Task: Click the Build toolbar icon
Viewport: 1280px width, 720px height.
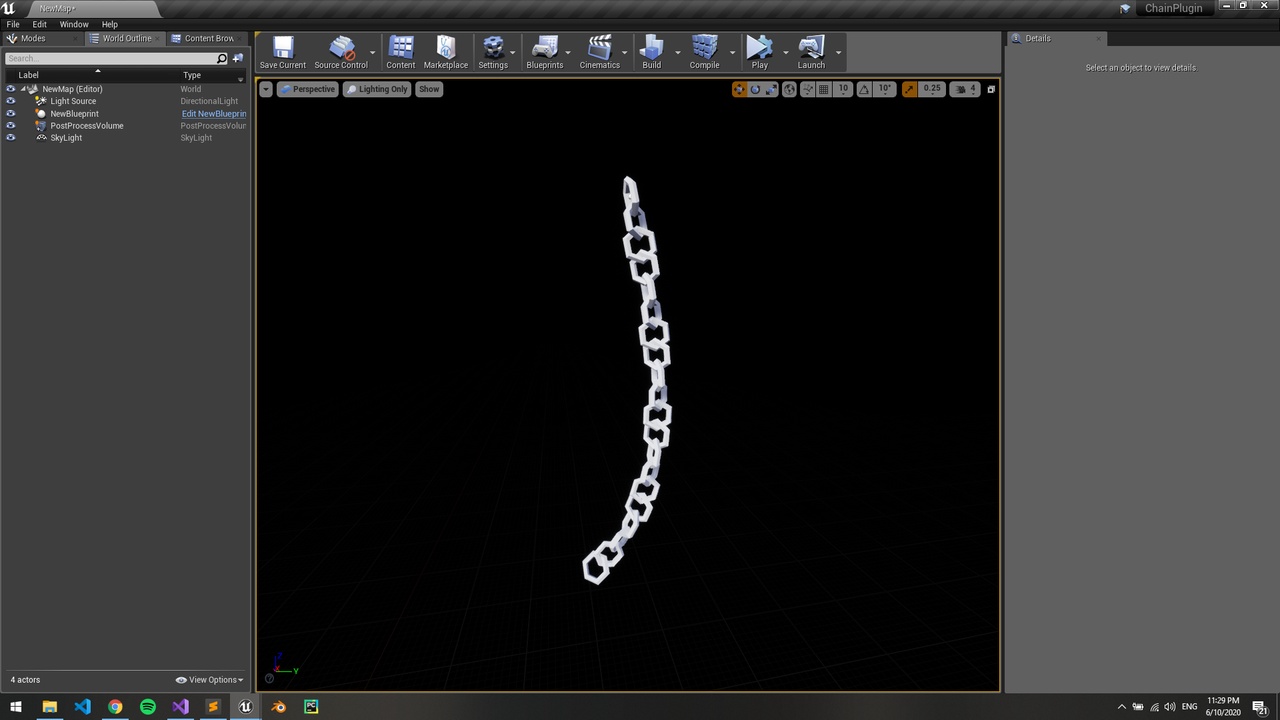Action: pos(651,52)
